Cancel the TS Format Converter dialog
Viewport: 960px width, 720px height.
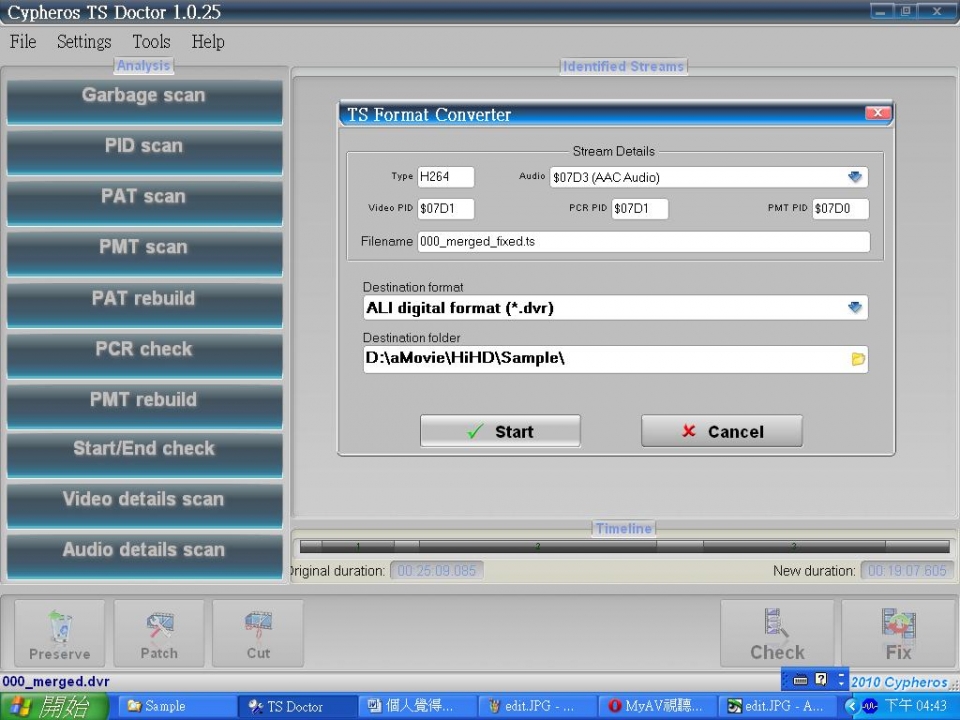(722, 431)
